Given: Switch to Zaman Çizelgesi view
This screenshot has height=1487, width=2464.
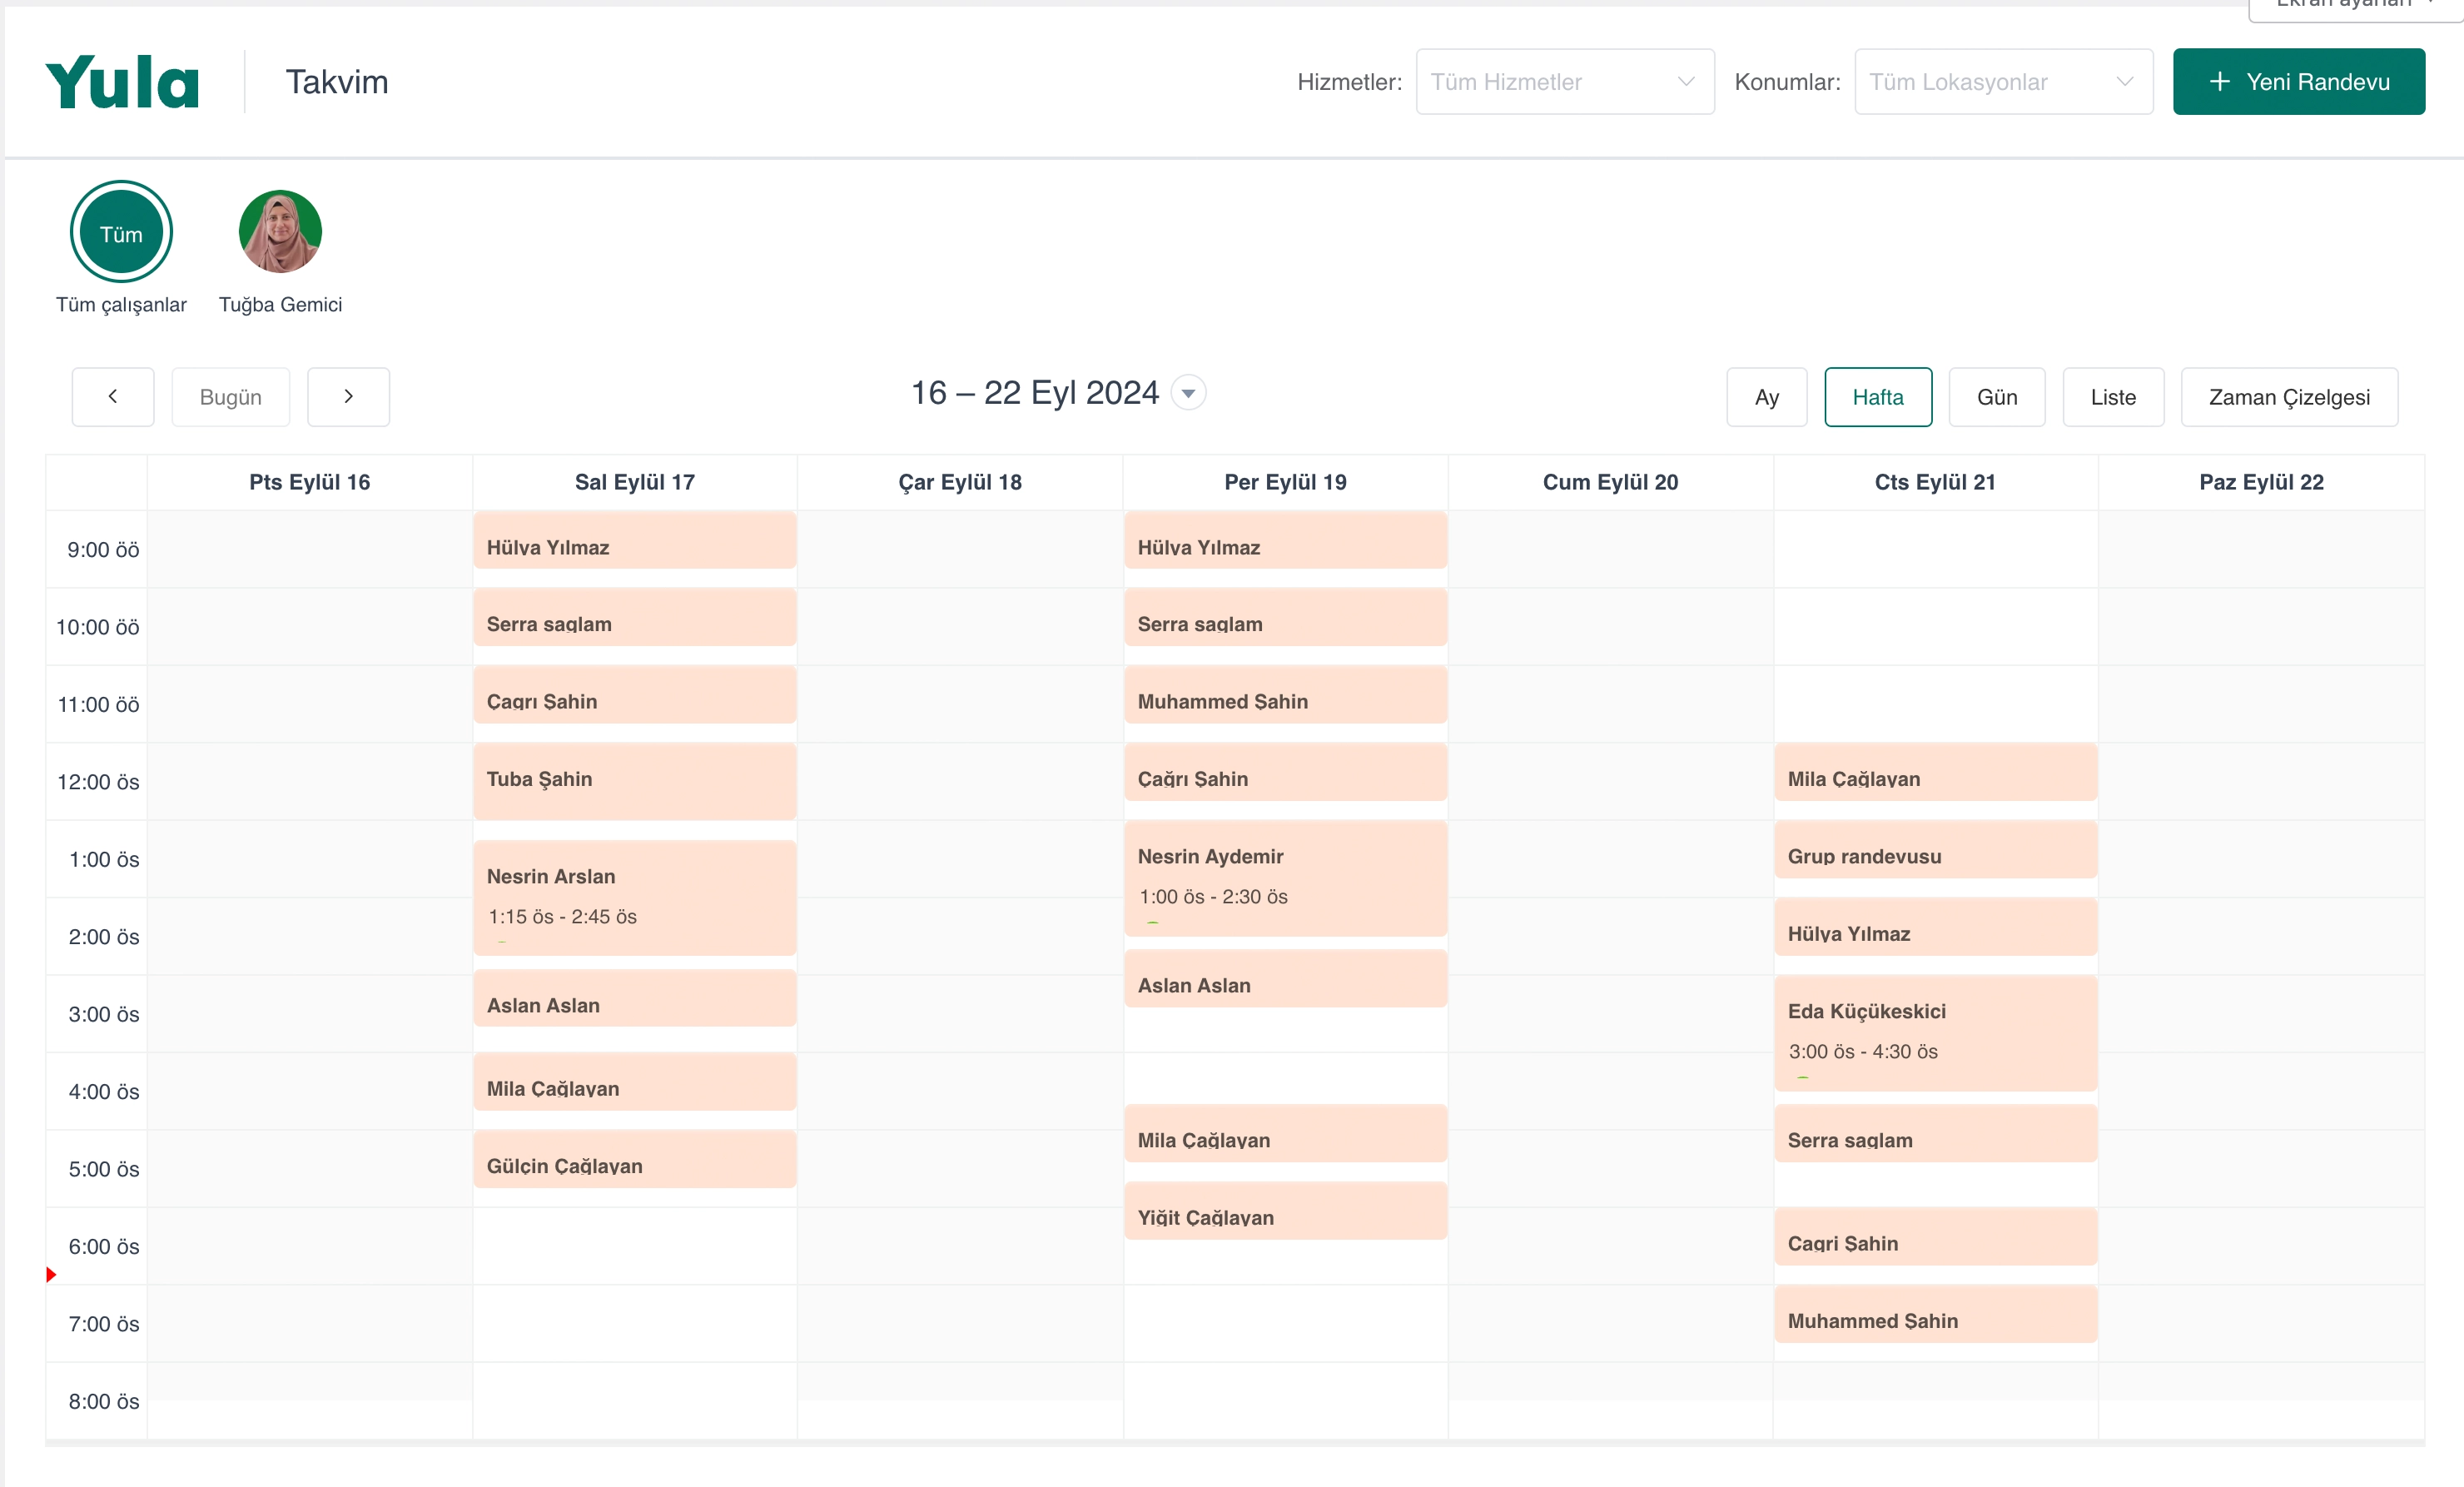Looking at the screenshot, I should tap(2288, 397).
